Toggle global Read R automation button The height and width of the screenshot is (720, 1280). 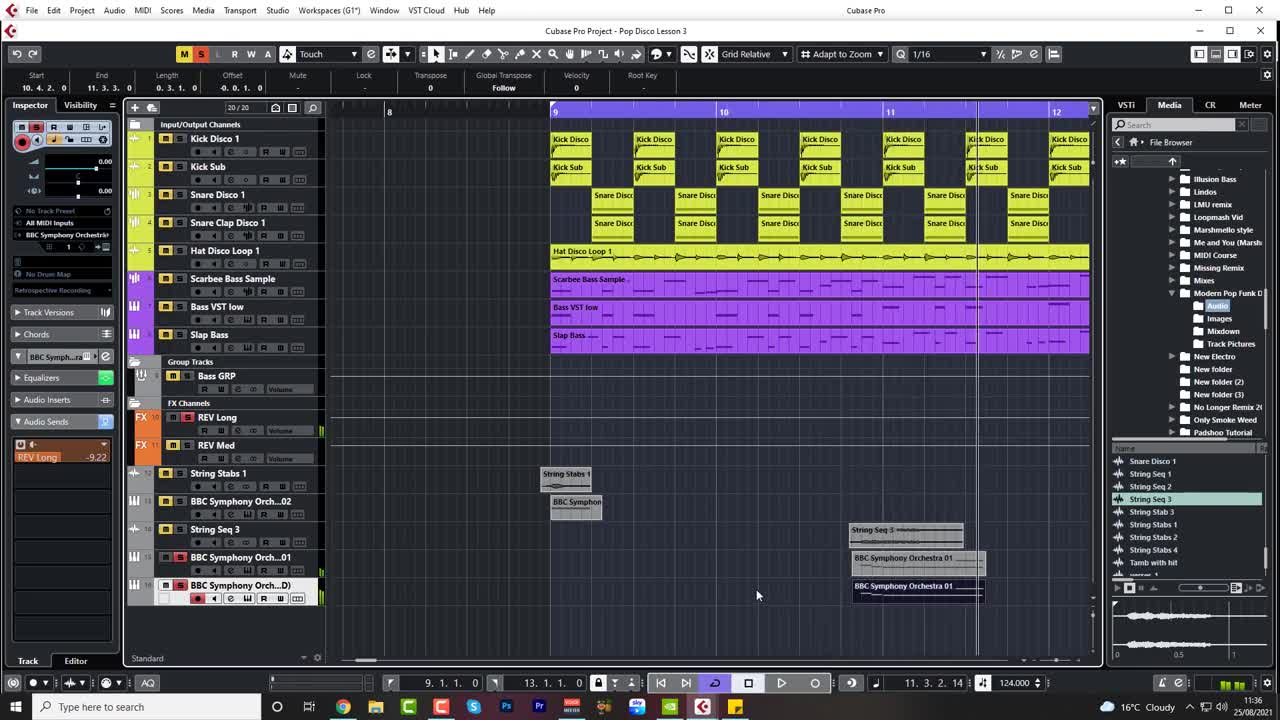tap(234, 54)
